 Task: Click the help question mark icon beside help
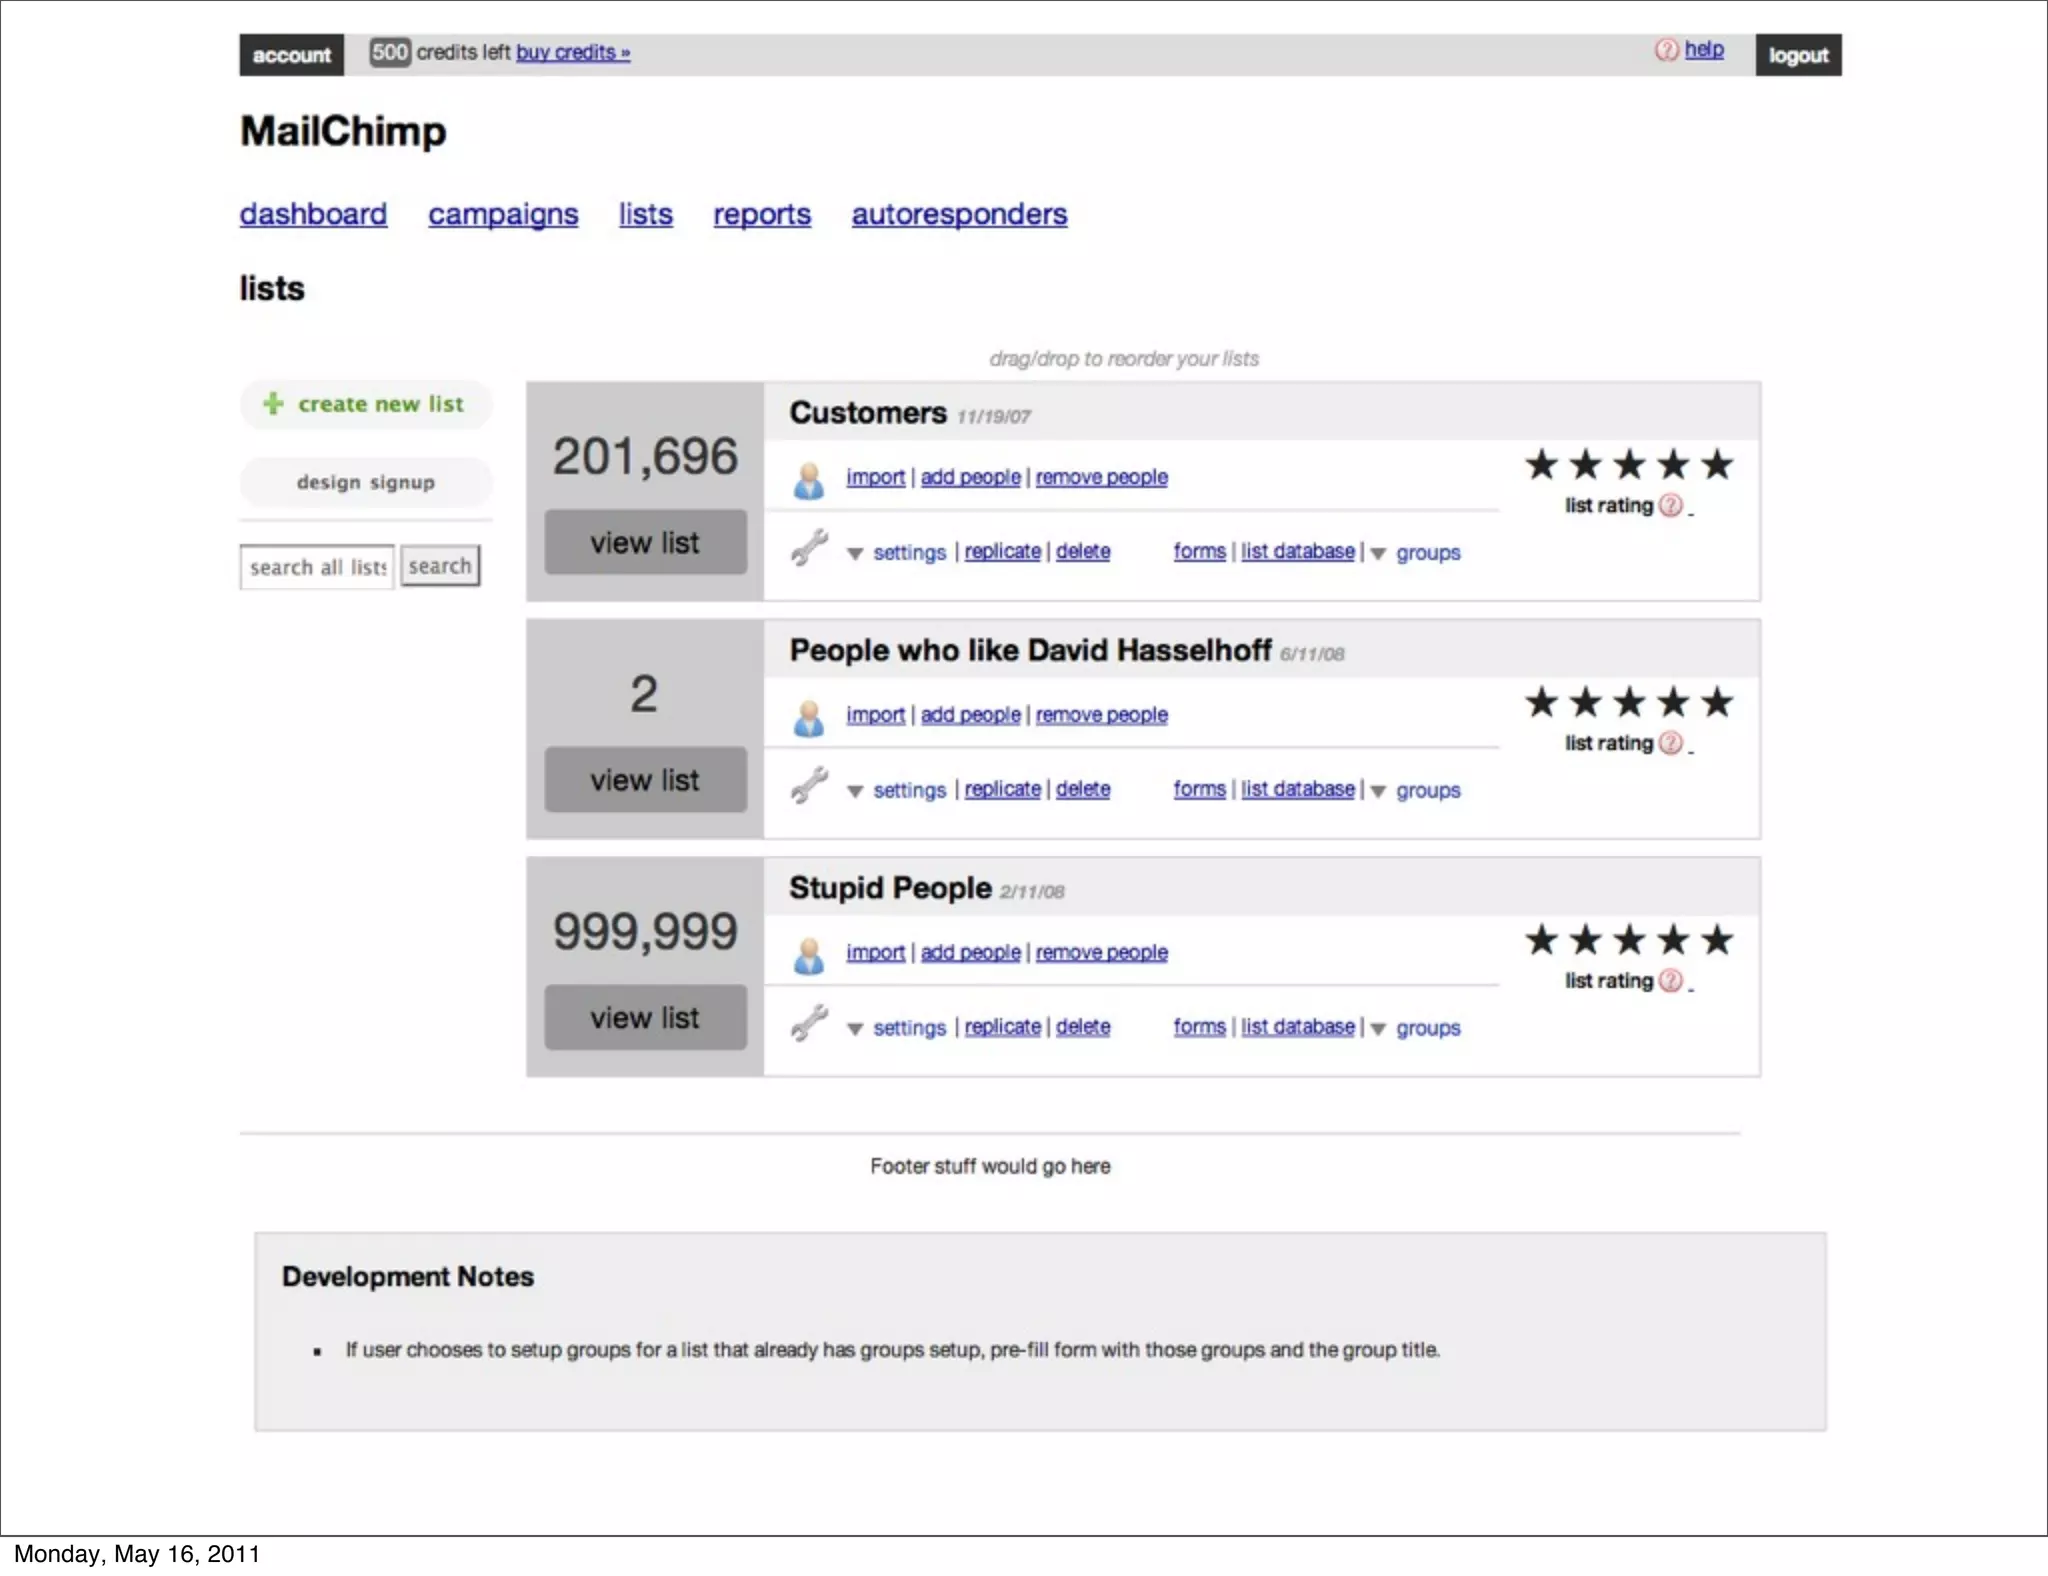[1666, 50]
